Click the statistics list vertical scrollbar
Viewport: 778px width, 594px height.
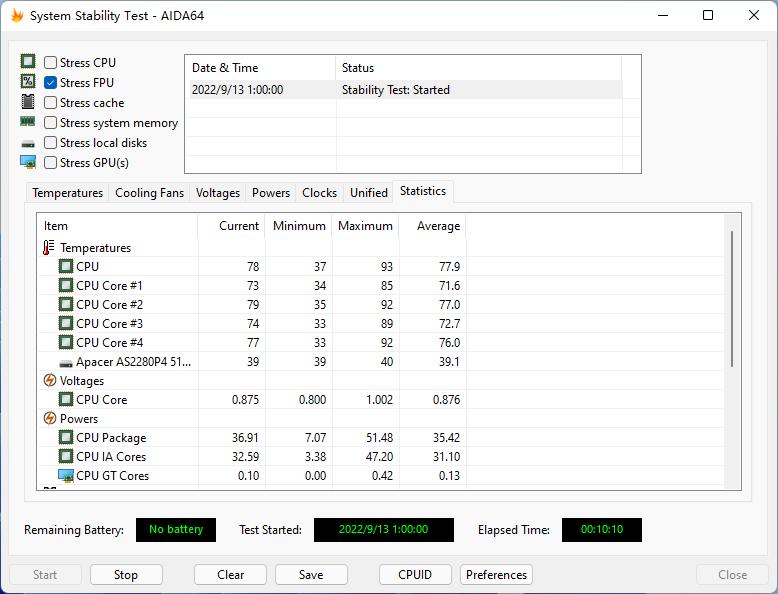(733, 299)
